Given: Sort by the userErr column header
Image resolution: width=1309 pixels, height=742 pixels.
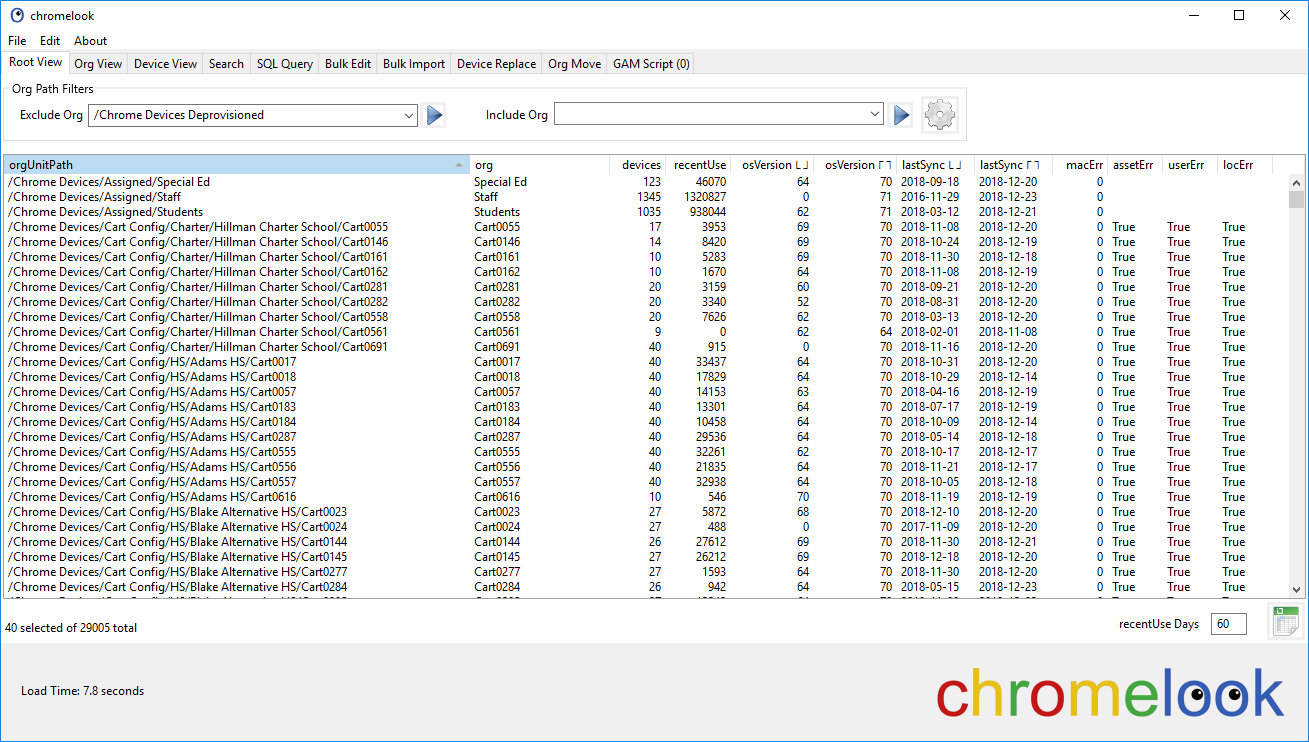Looking at the screenshot, I should pyautogui.click(x=1190, y=165).
